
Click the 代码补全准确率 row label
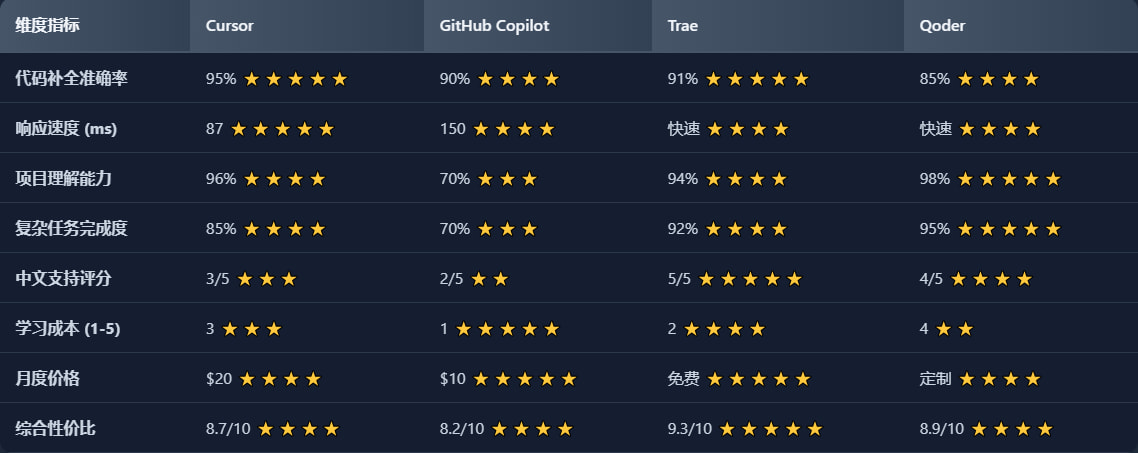72,79
